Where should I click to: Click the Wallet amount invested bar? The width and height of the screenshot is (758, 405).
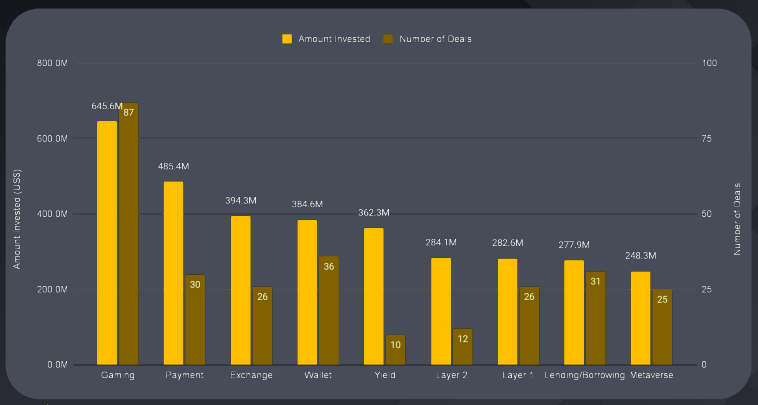pyautogui.click(x=307, y=292)
